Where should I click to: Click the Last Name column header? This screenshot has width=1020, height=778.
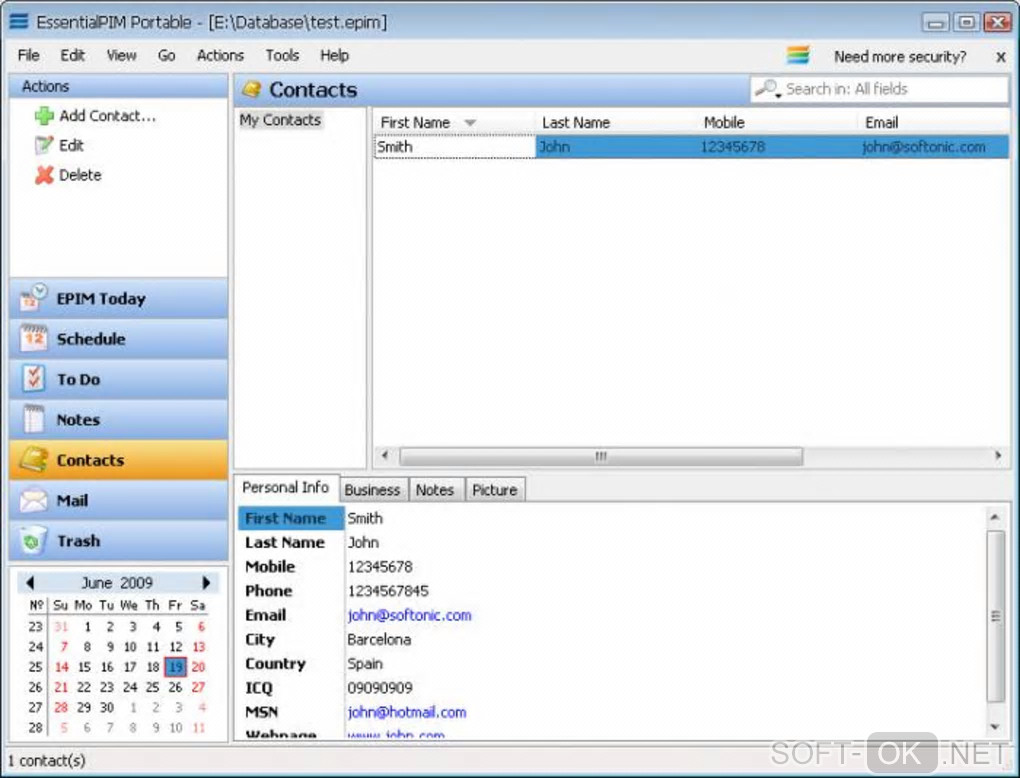click(576, 122)
